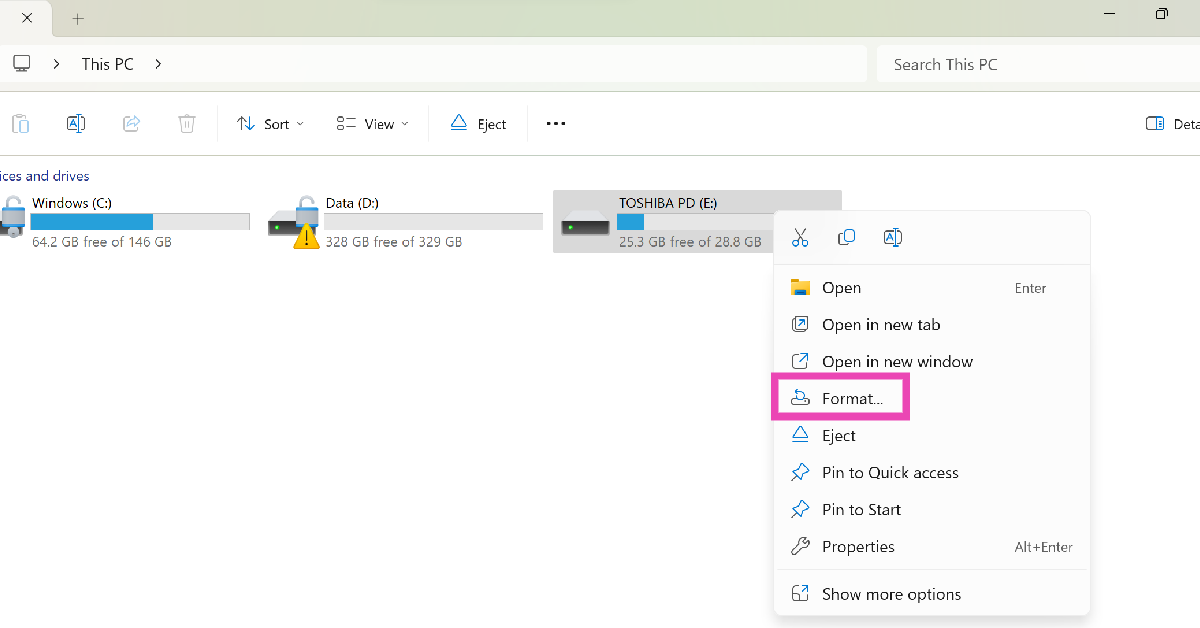Click the Cut icon in the context menu
Screen dimensions: 1200x628
click(x=799, y=237)
